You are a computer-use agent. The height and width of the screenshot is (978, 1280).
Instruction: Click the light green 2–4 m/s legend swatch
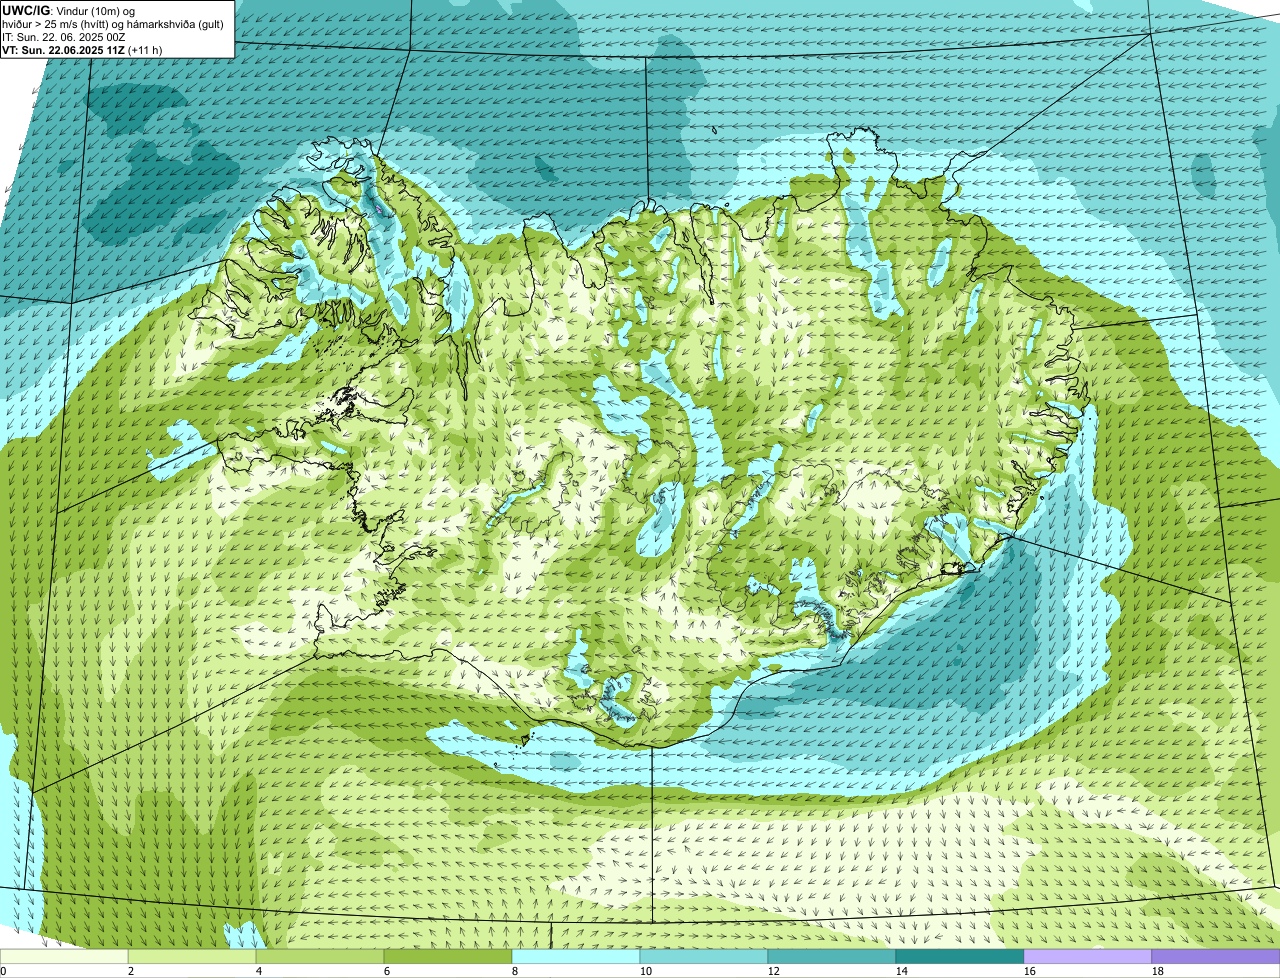click(192, 957)
